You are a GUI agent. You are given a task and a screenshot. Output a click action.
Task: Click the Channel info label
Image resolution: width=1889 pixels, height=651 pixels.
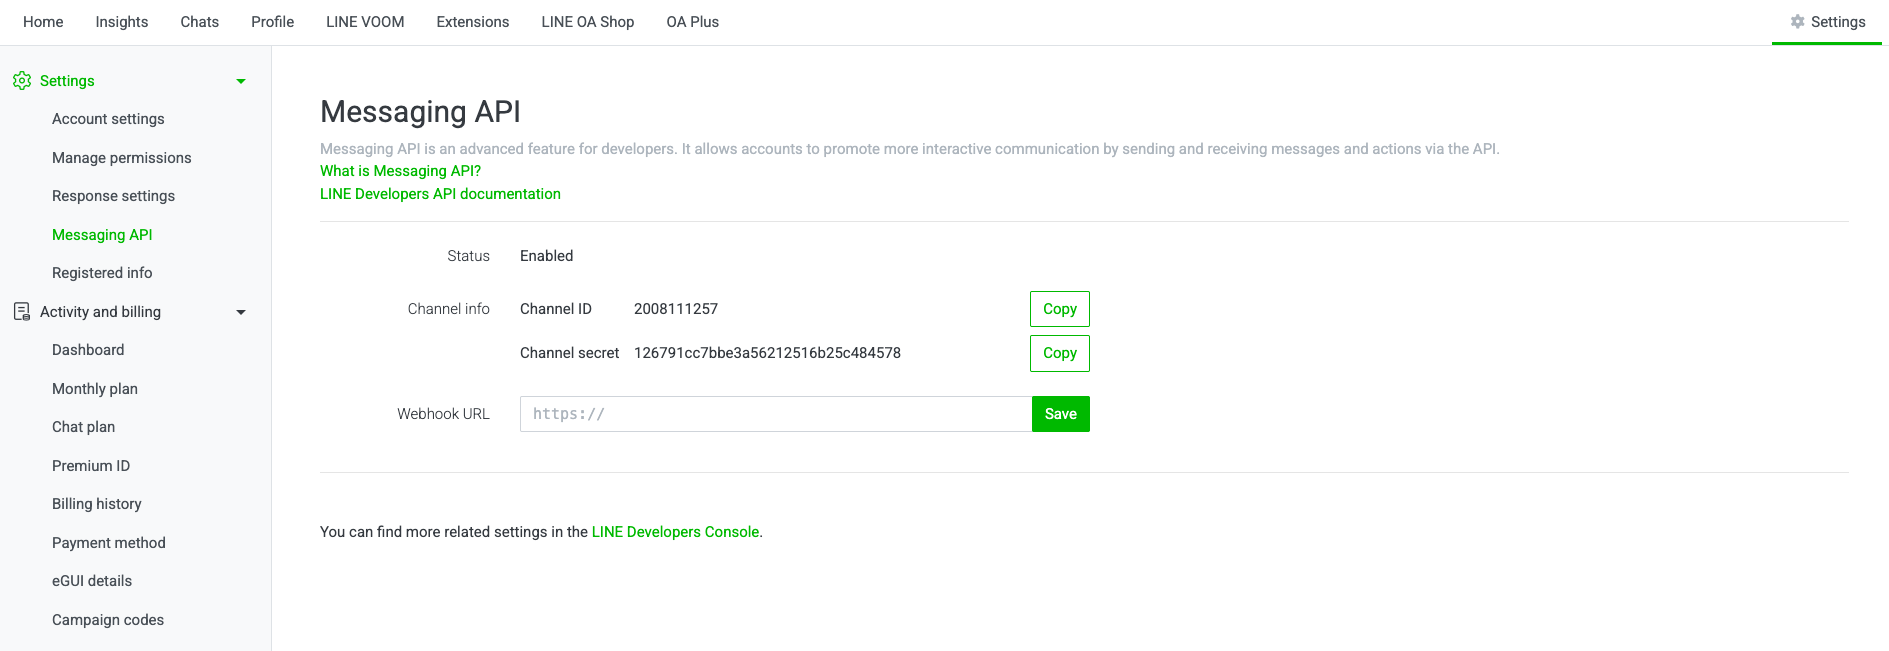point(448,309)
